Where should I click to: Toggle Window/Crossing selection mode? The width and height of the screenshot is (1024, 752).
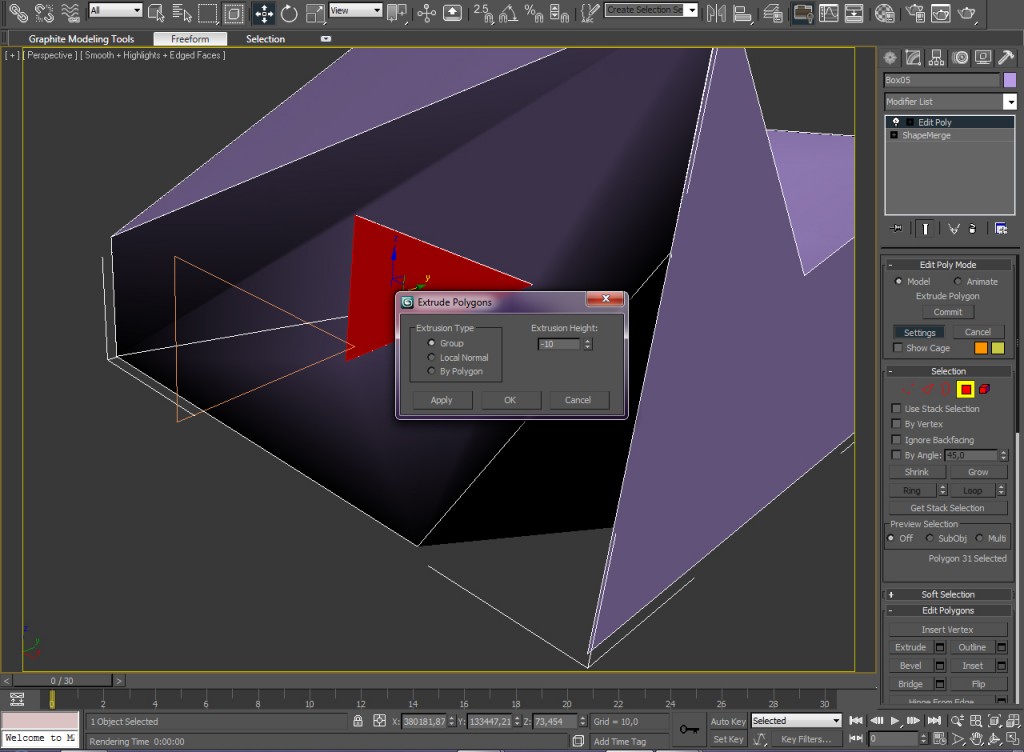(234, 12)
